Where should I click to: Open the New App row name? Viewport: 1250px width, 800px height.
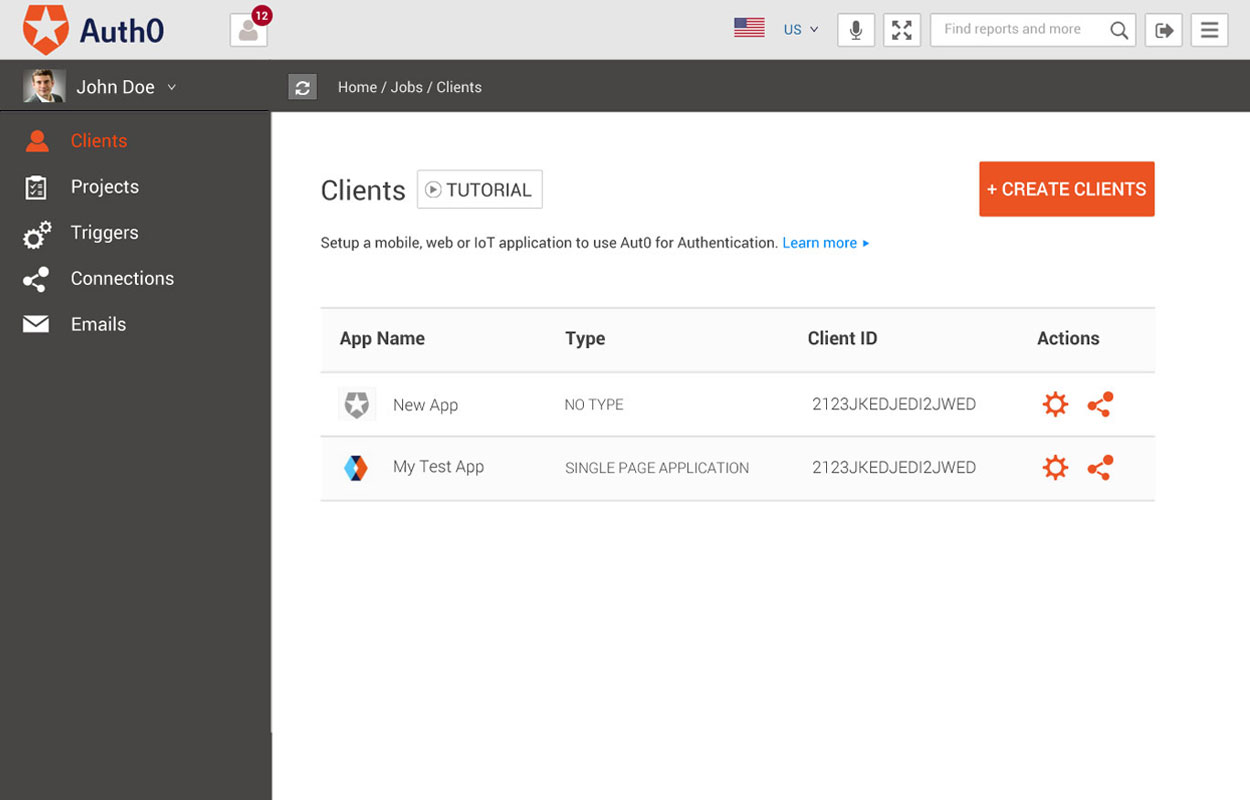[x=425, y=405]
